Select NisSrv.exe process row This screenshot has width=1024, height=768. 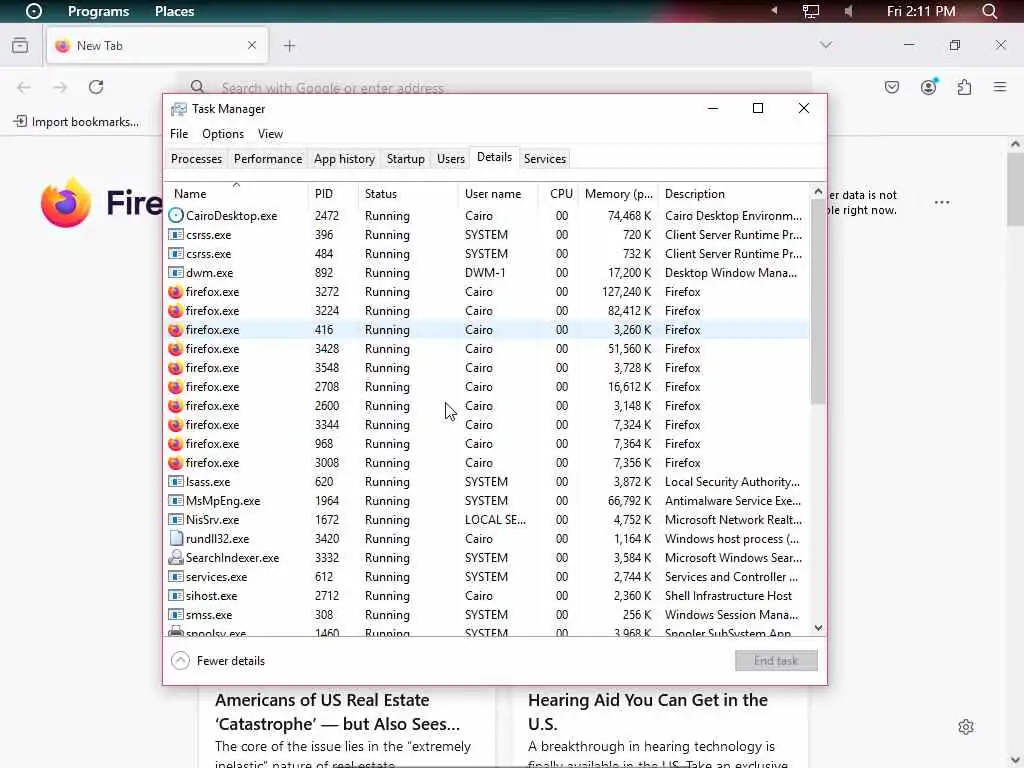(487, 520)
